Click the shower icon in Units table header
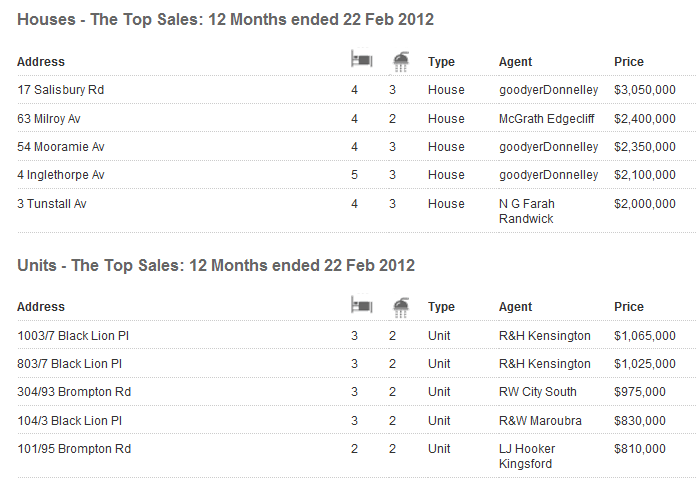Image resolution: width=696 pixels, height=497 pixels. tap(401, 307)
